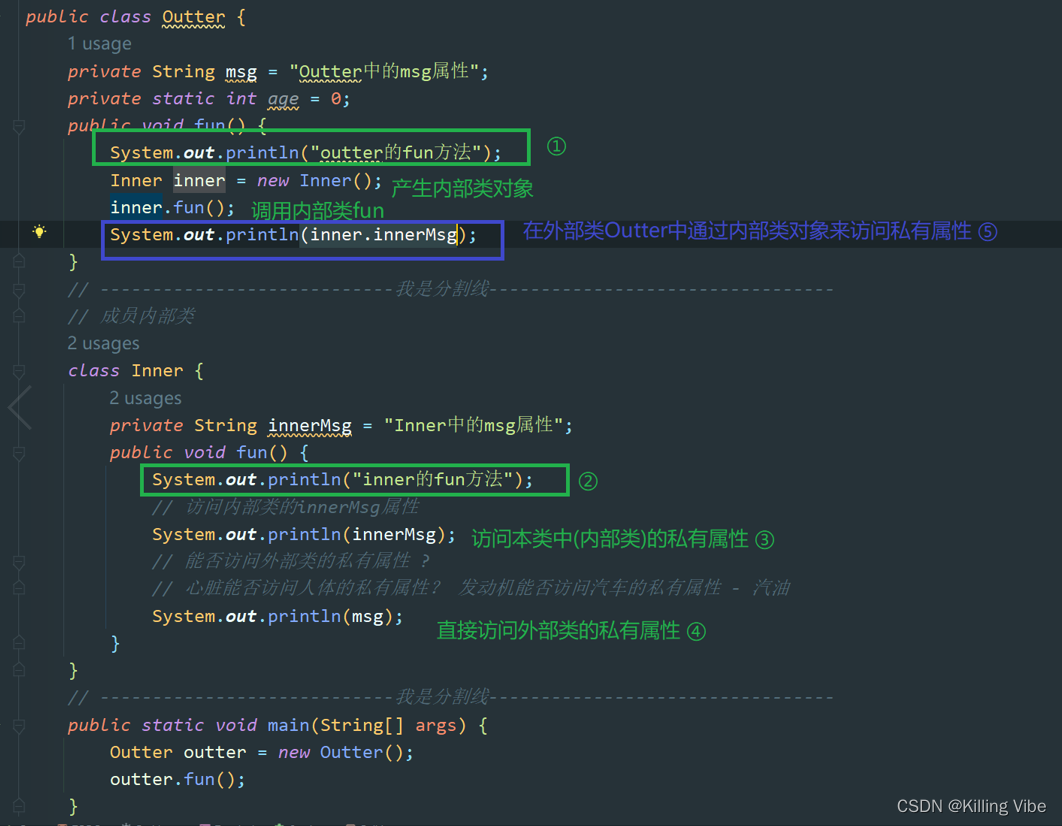Viewport: 1062px width, 826px height.
Task: Click the class name 'Outter' in declaration
Action: [194, 17]
